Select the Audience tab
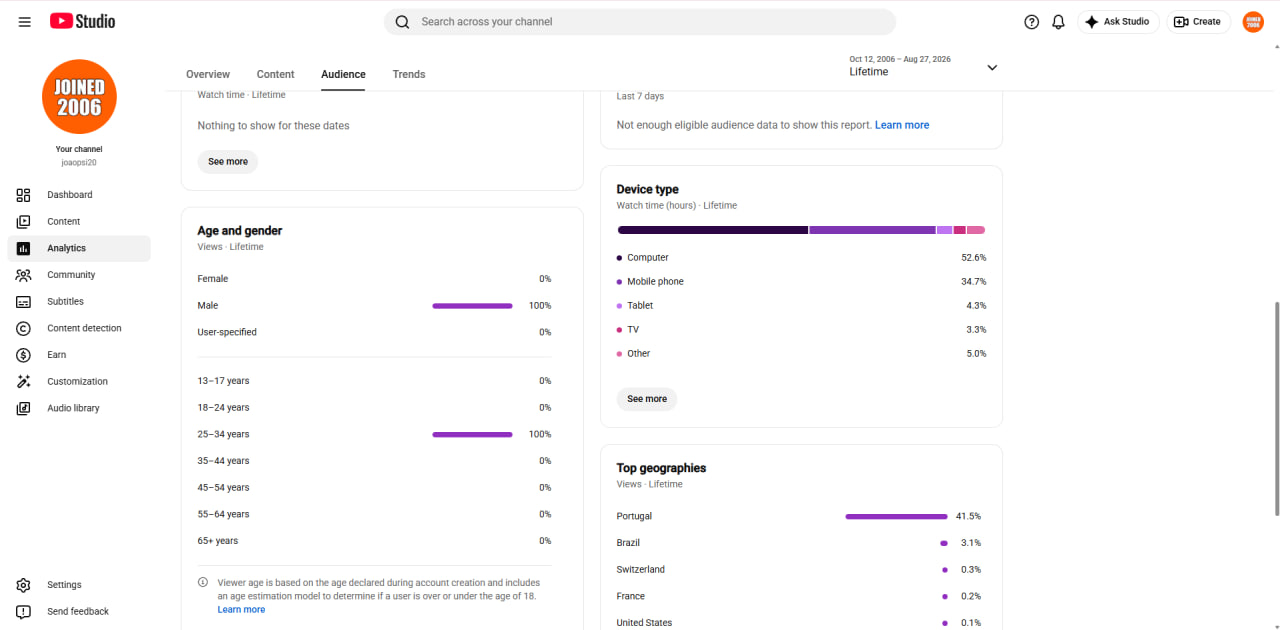The width and height of the screenshot is (1280, 630). pyautogui.click(x=343, y=74)
